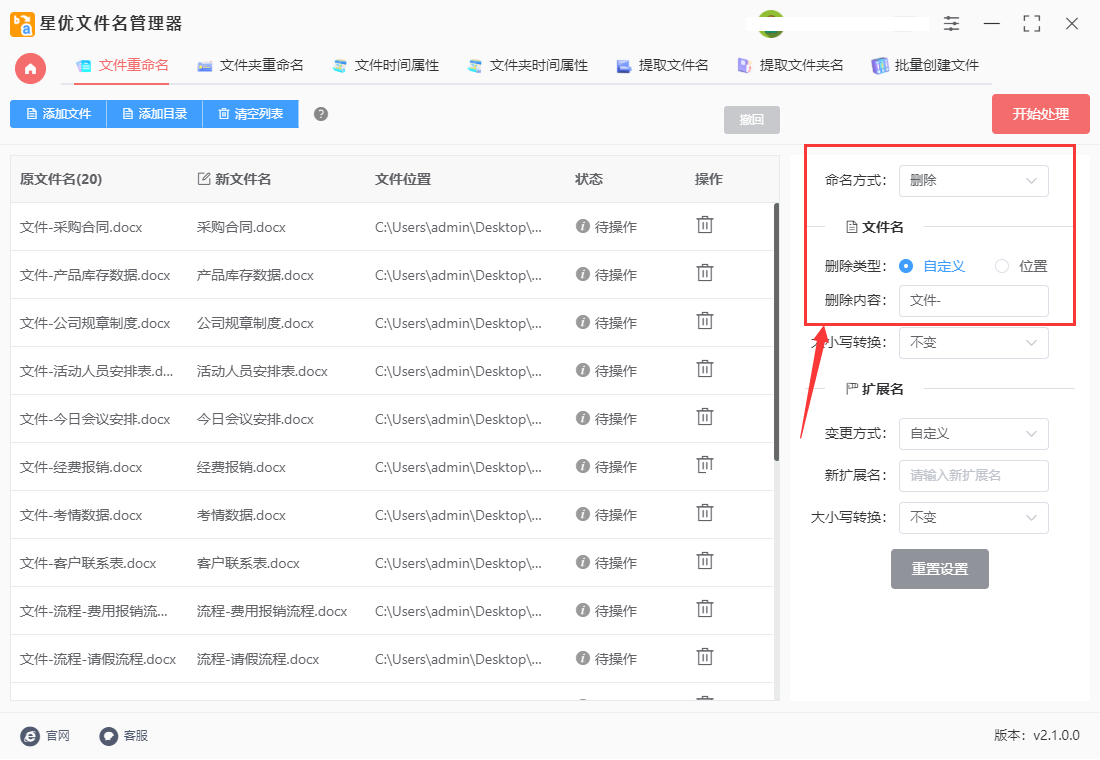Image resolution: width=1100 pixels, height=760 pixels.
Task: Remove 经费报销.docx row via trash icon
Action: tap(704, 465)
